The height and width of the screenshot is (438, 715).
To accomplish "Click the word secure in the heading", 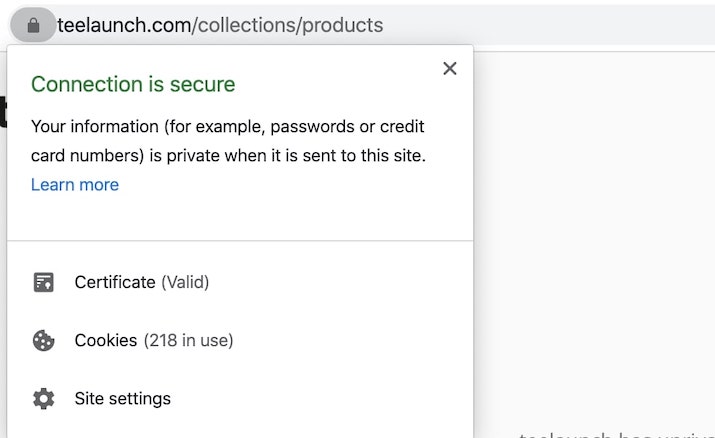I will pos(202,84).
